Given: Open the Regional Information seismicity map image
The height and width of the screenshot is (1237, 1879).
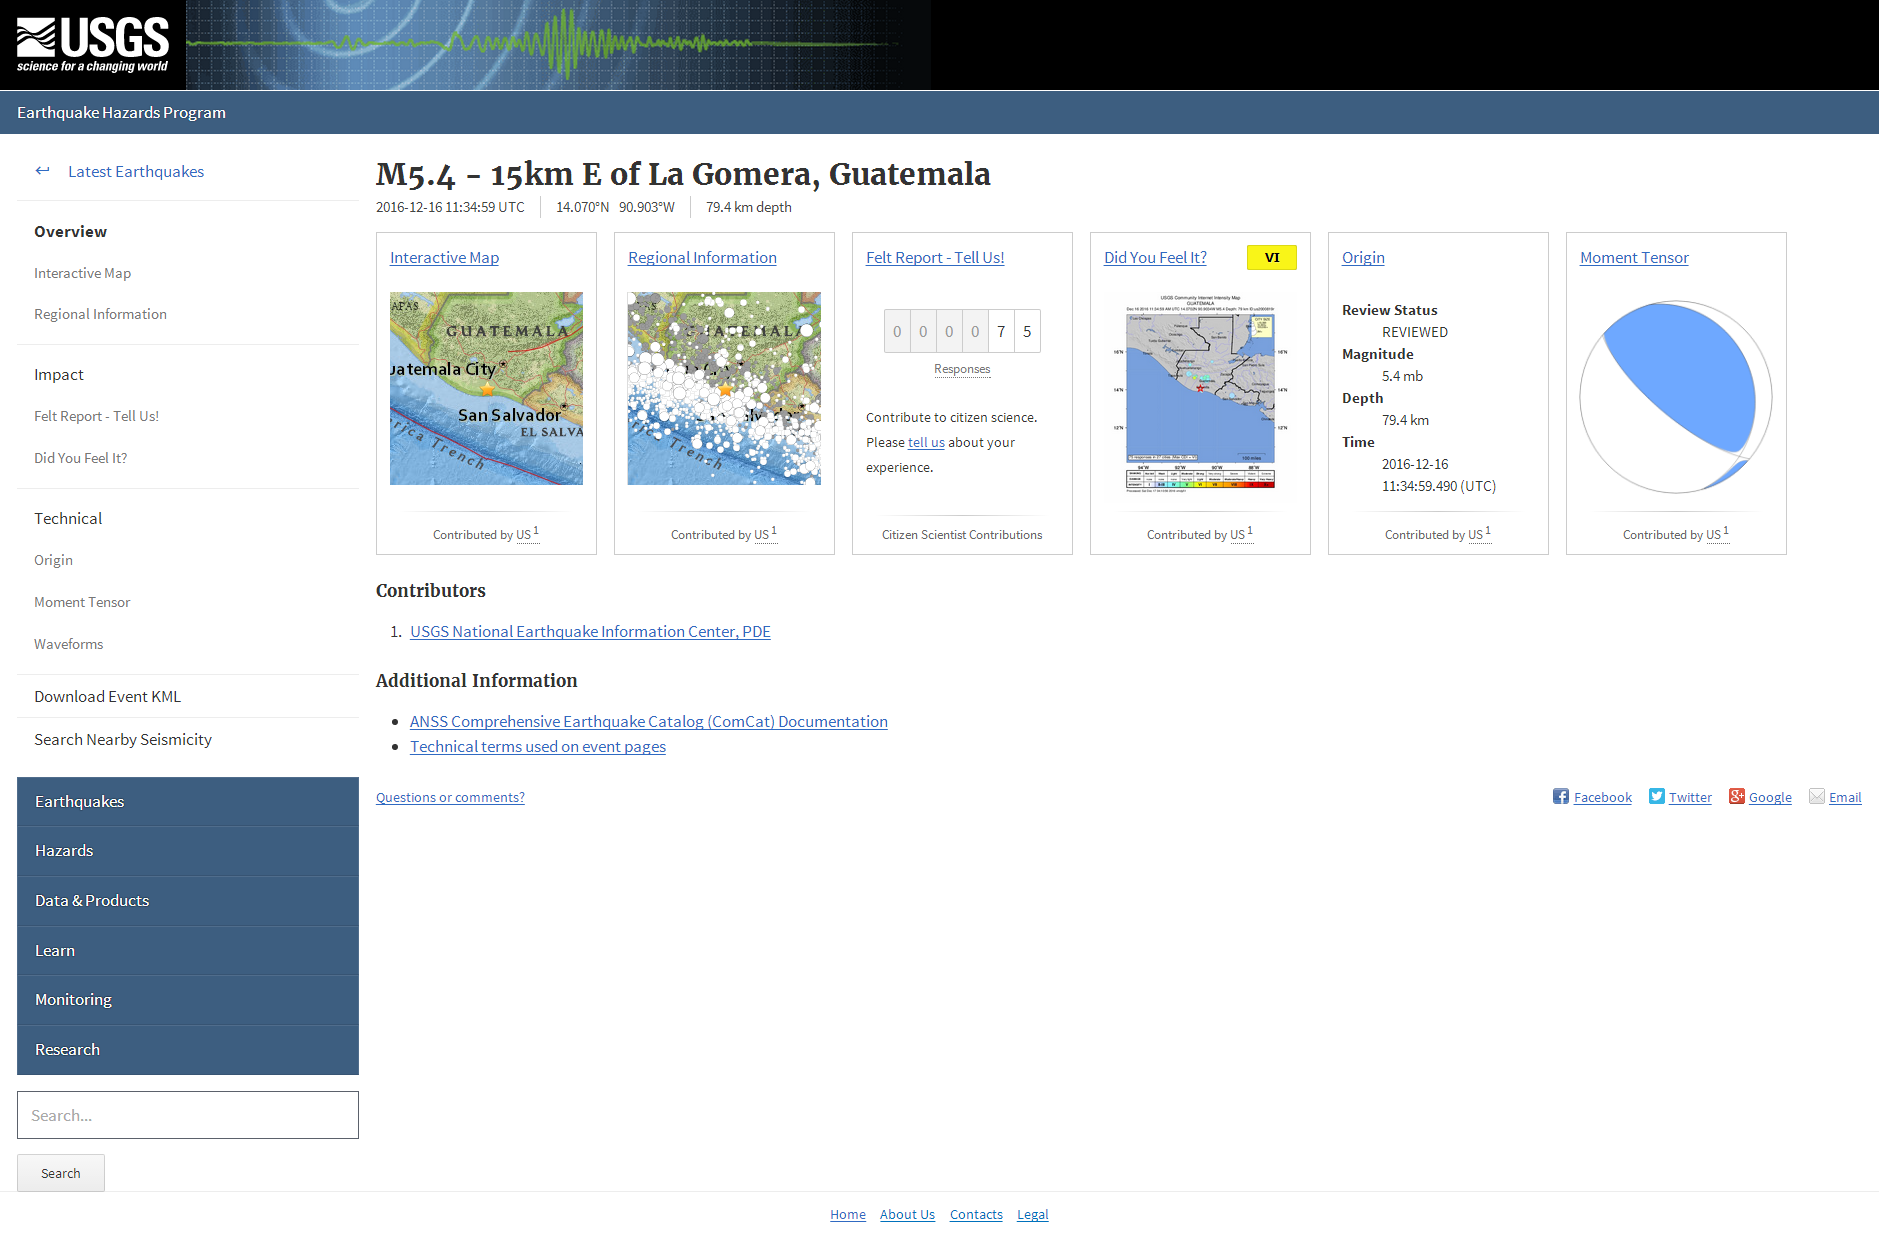Looking at the screenshot, I should click(x=724, y=388).
